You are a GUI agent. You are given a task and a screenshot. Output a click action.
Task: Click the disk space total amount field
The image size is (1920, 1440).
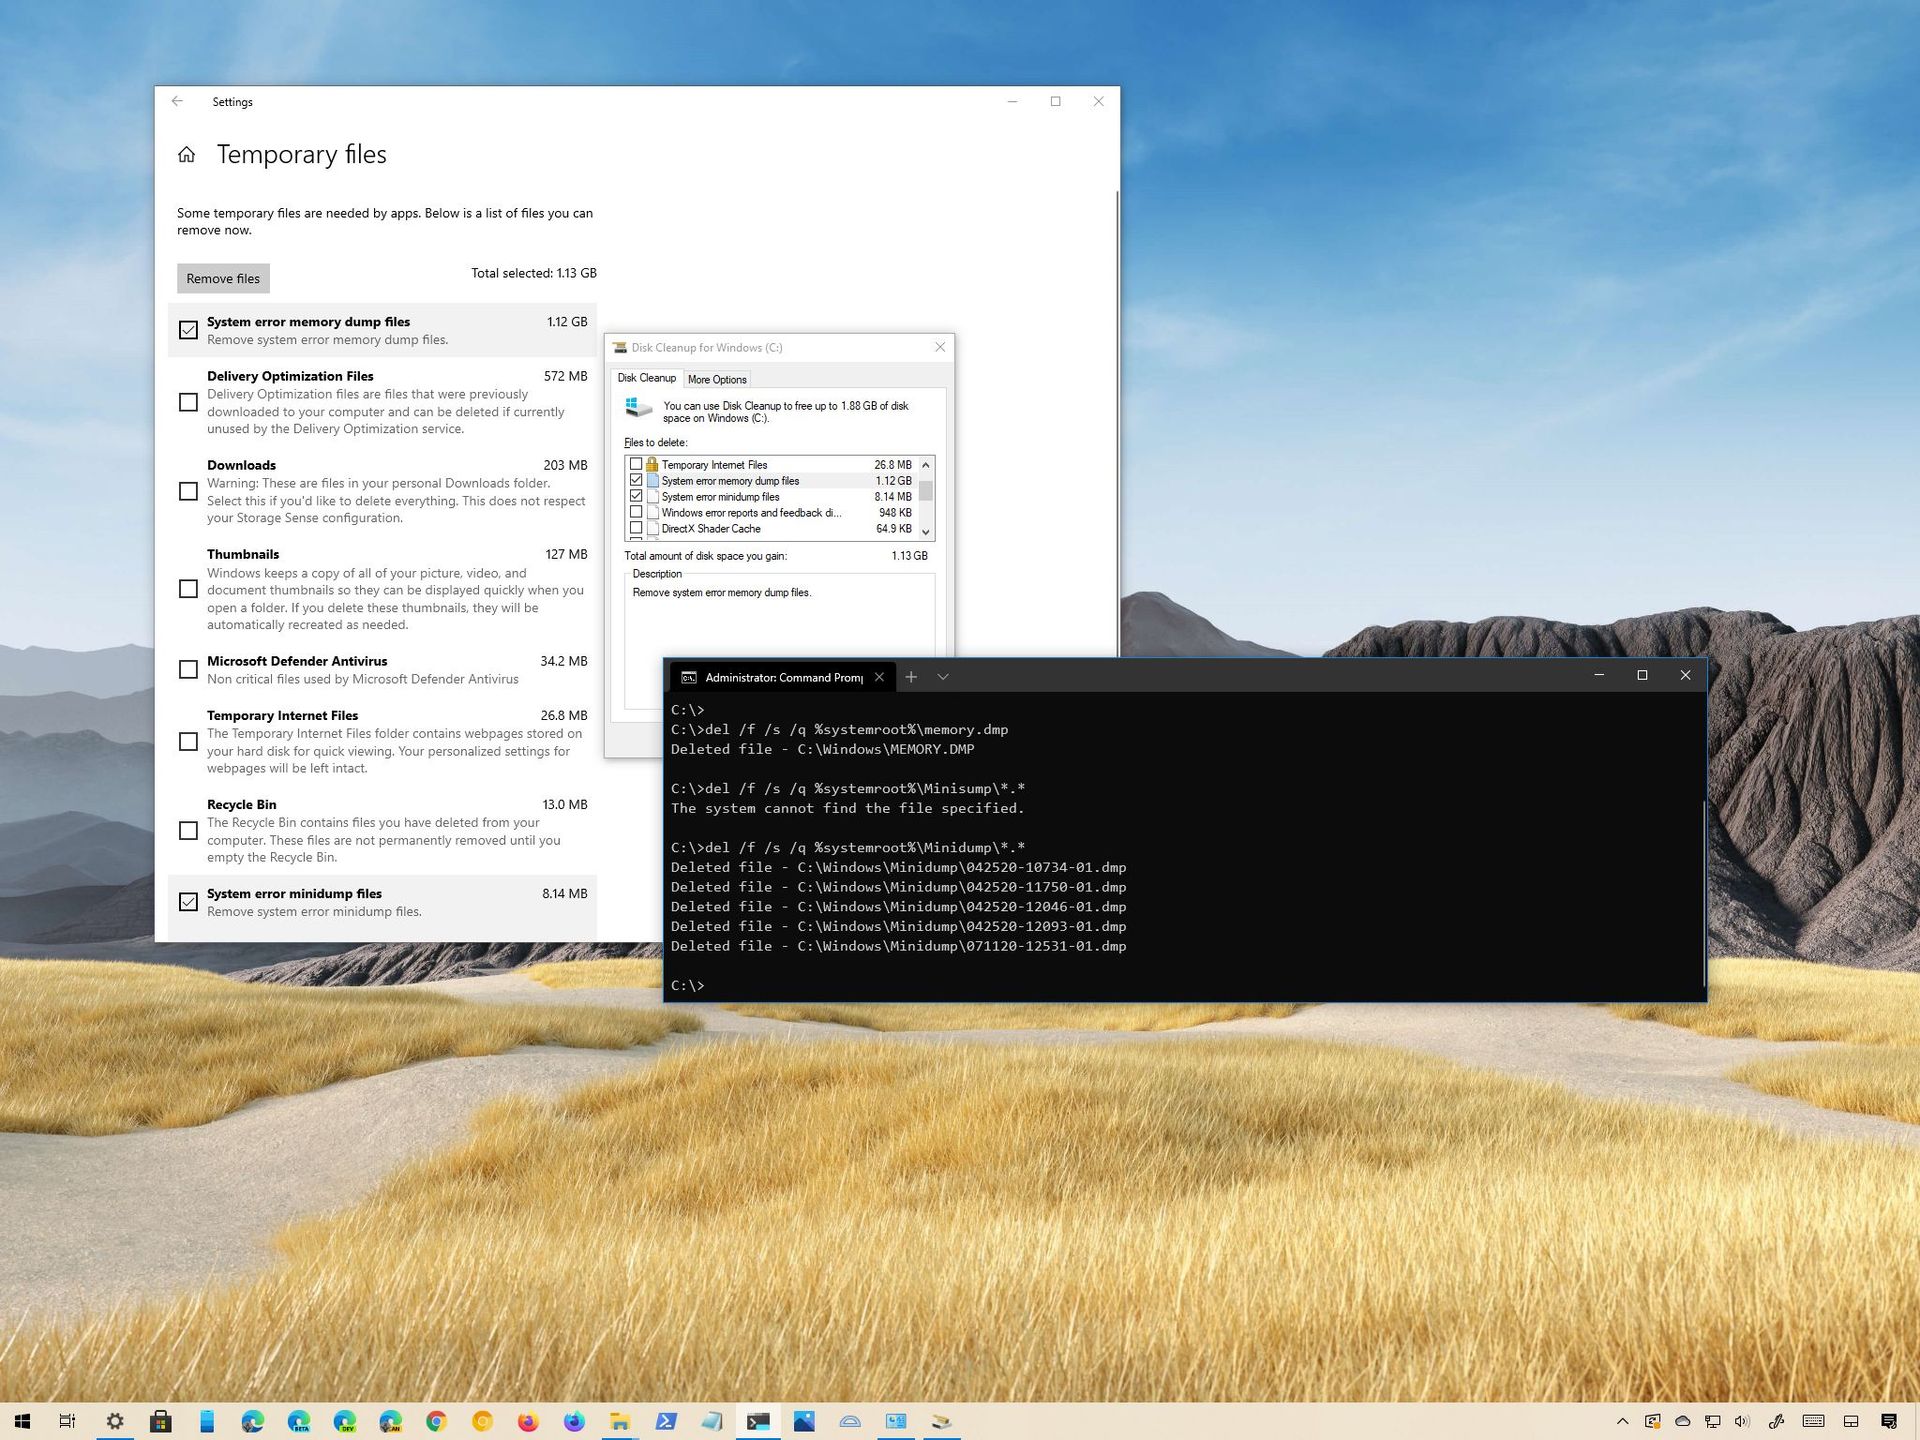pyautogui.click(x=910, y=555)
